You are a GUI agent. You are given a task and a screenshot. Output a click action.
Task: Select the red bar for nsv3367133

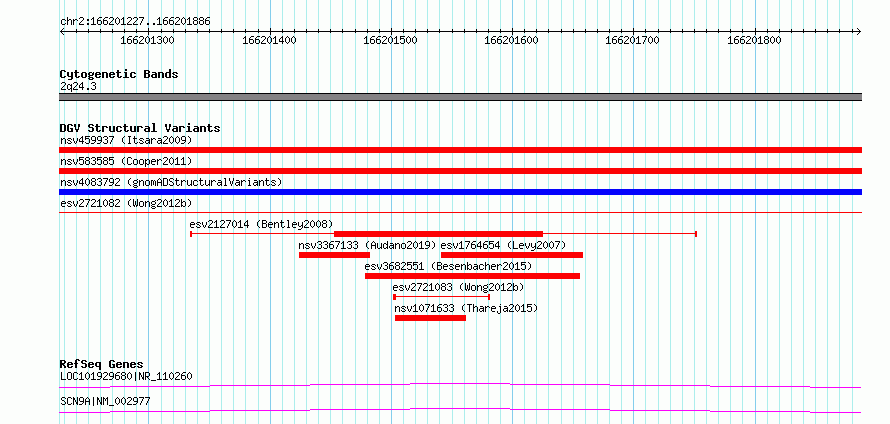334,255
